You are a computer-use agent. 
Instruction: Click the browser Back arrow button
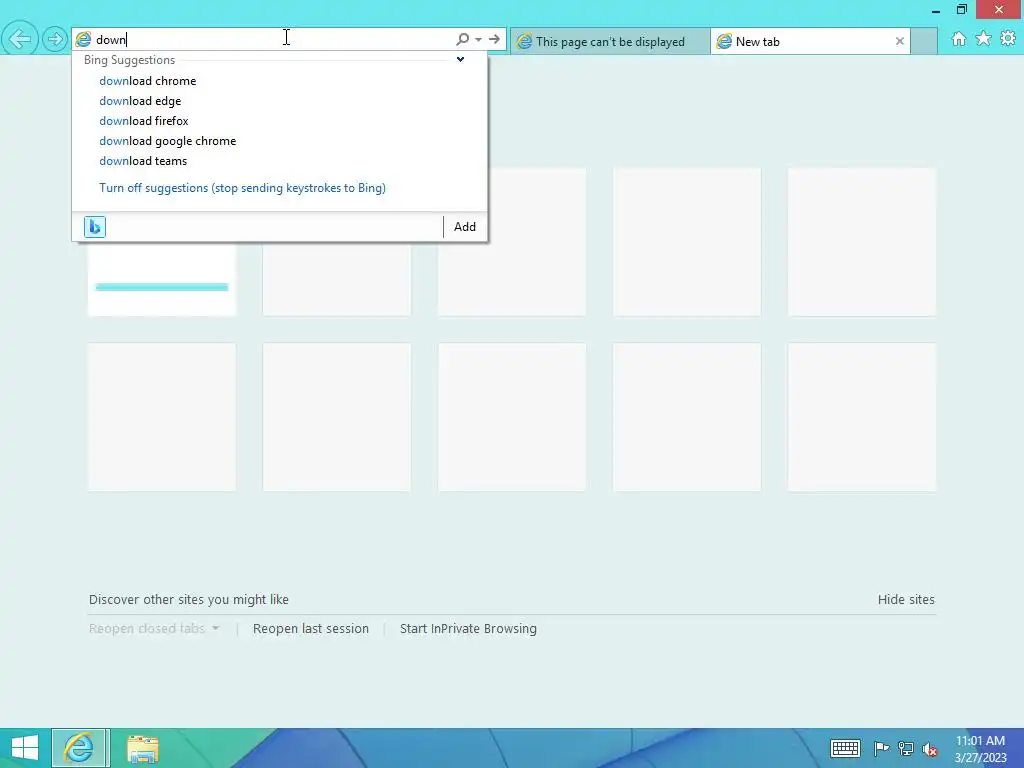point(20,39)
